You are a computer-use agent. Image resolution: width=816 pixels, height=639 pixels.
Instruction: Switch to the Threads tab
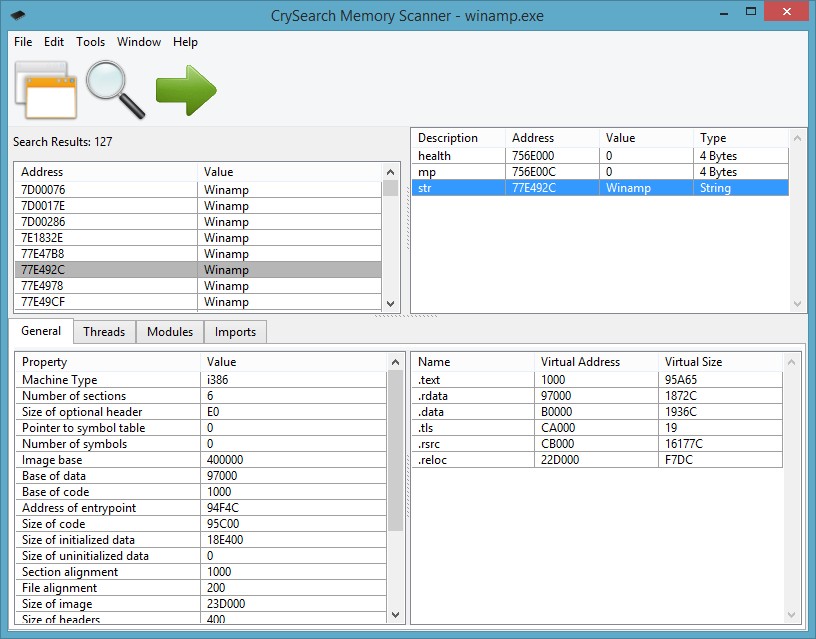point(104,332)
